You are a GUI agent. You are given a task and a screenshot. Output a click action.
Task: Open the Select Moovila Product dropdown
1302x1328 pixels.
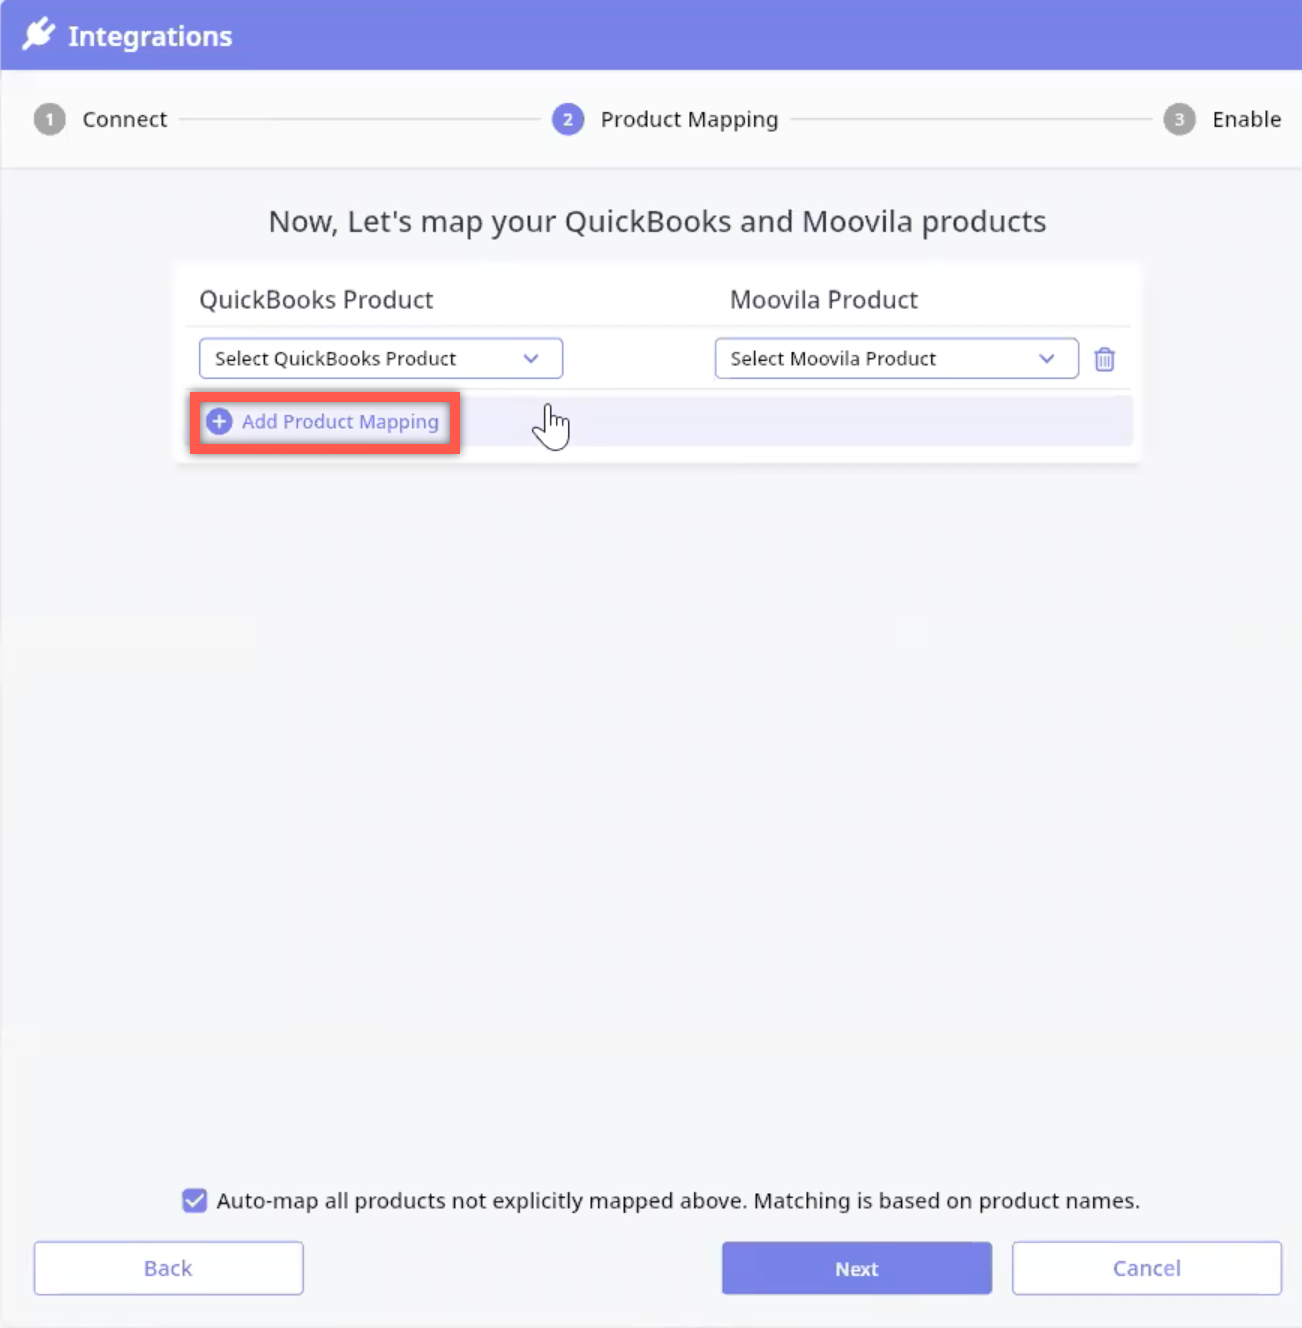(895, 359)
